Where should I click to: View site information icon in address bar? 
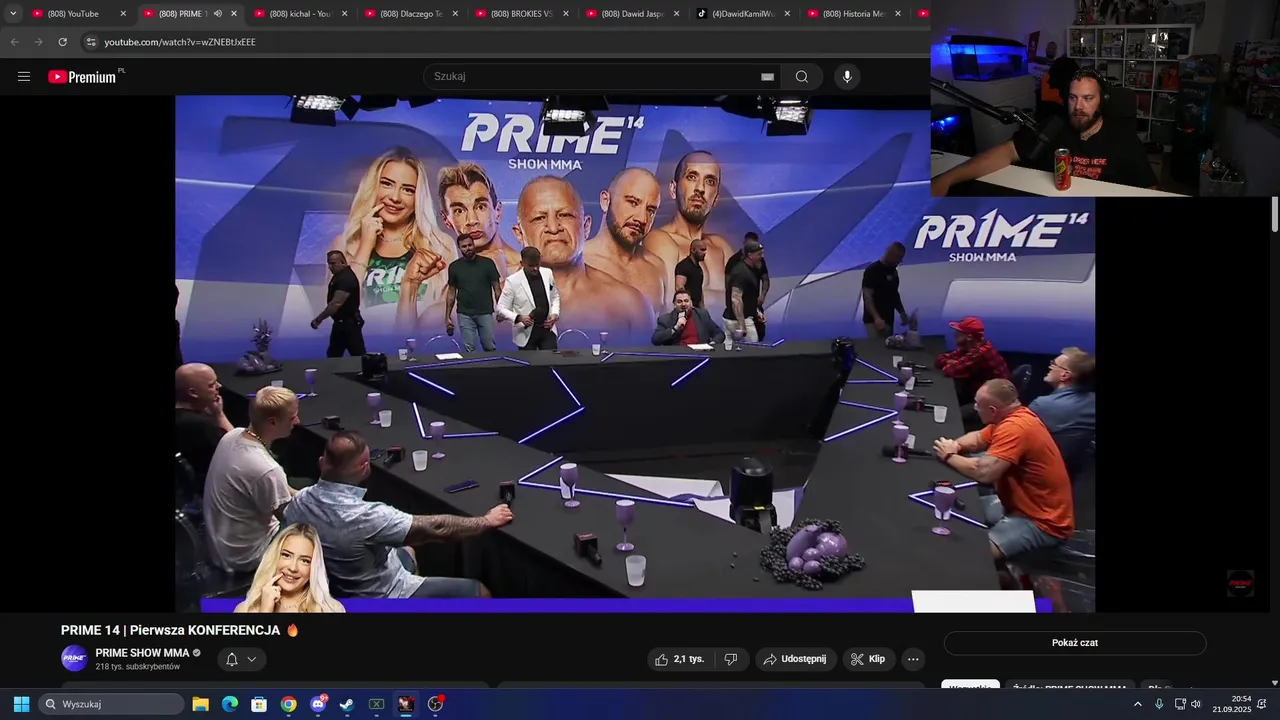click(x=91, y=42)
